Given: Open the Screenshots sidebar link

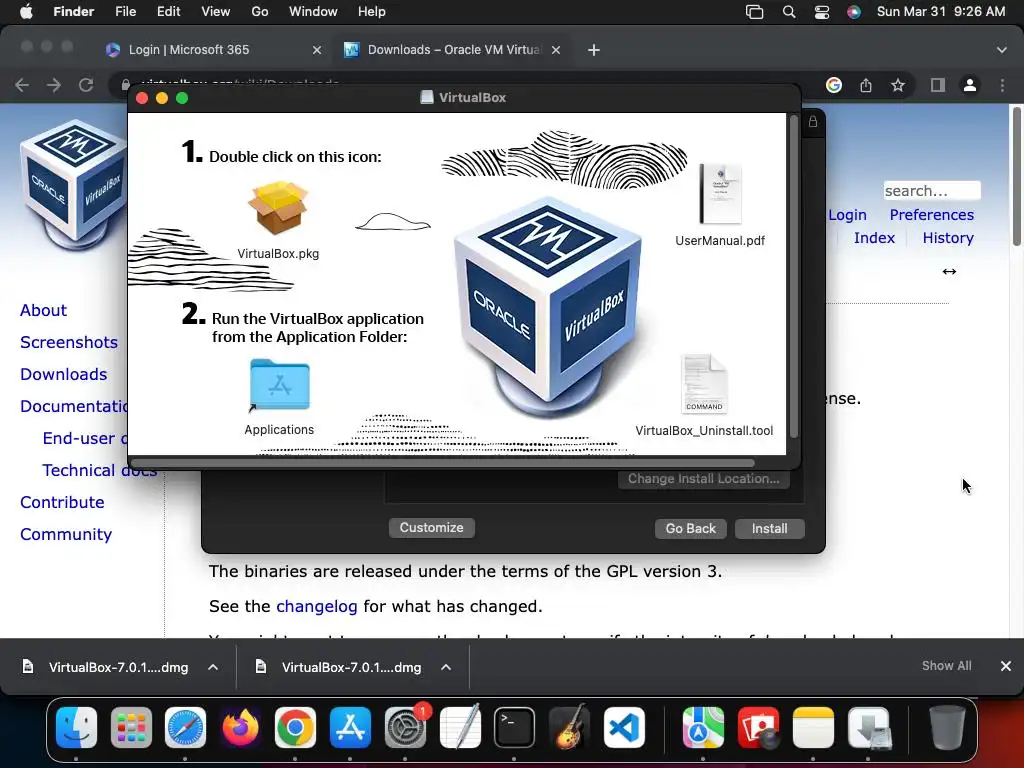Looking at the screenshot, I should click(x=69, y=342).
